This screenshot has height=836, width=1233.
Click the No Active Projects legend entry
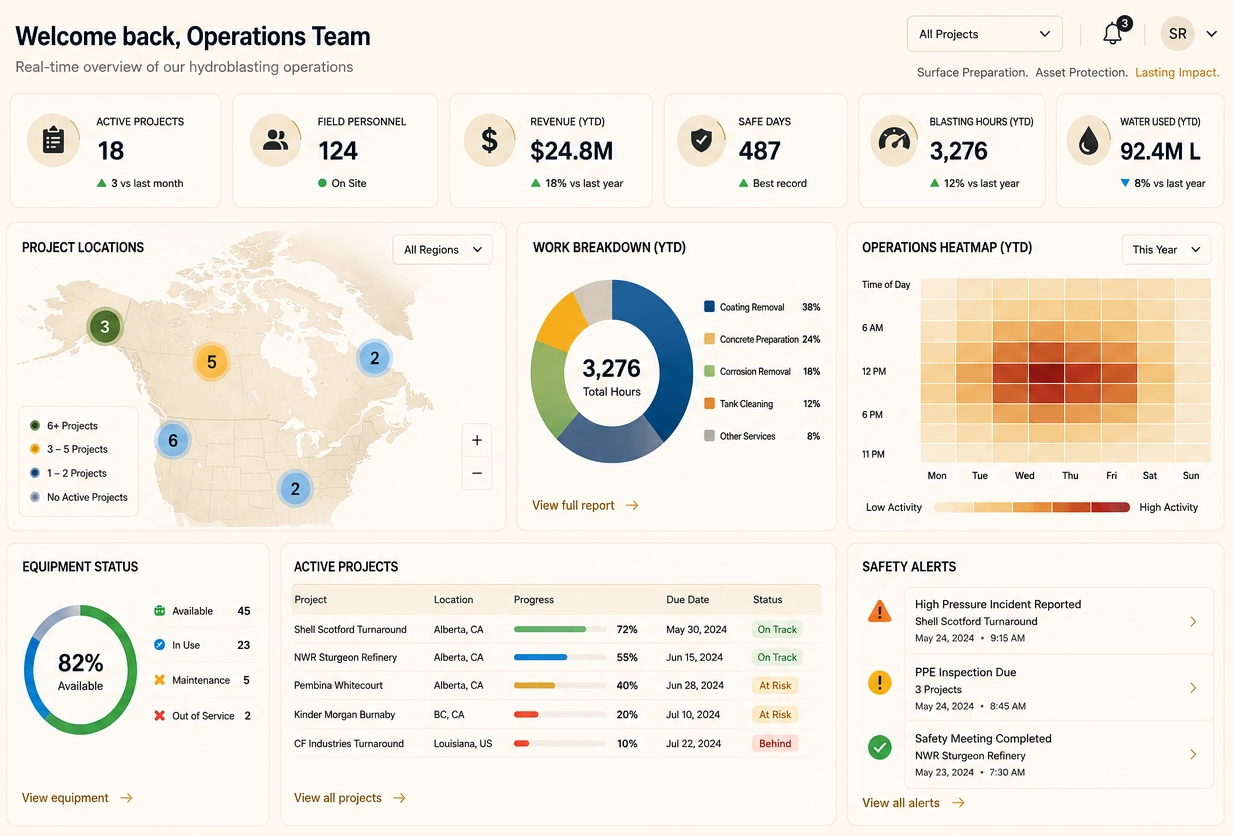[79, 497]
